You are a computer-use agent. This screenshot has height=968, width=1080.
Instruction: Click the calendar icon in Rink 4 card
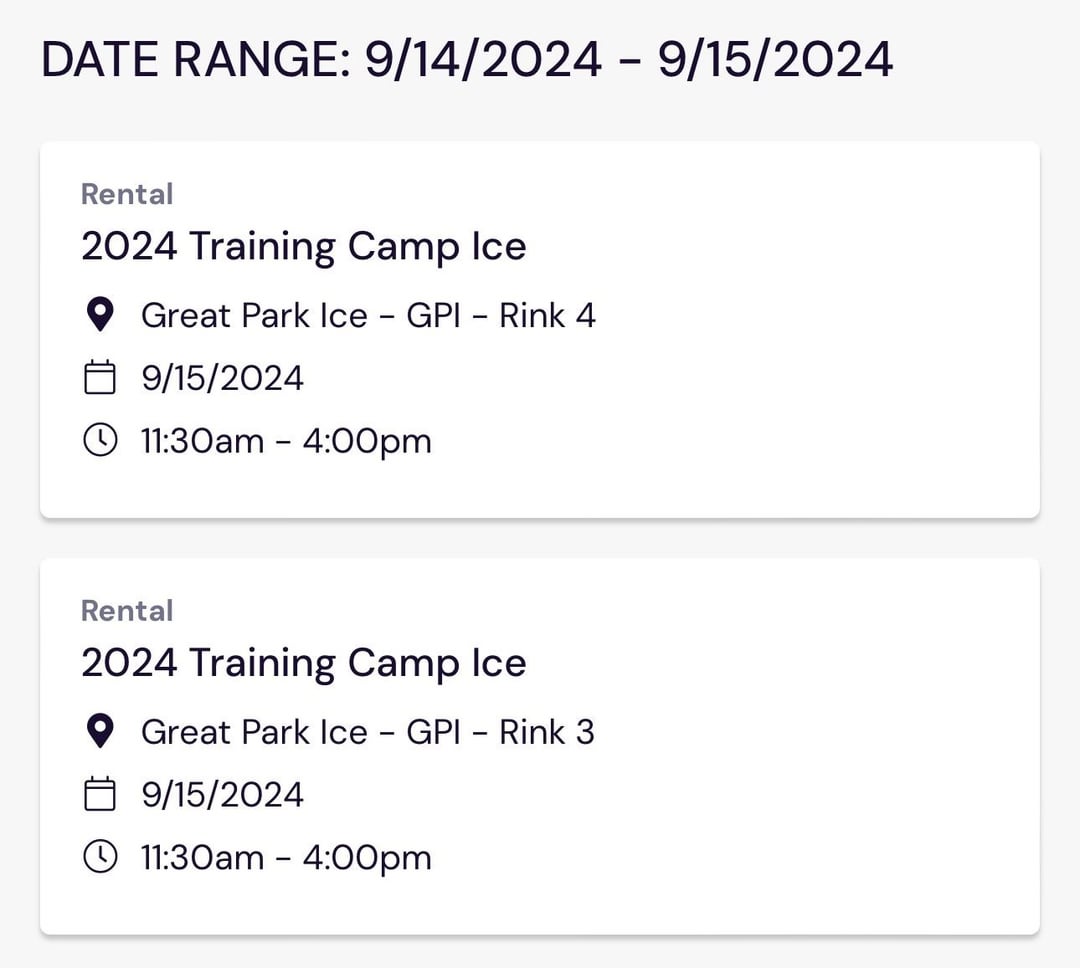click(x=99, y=378)
